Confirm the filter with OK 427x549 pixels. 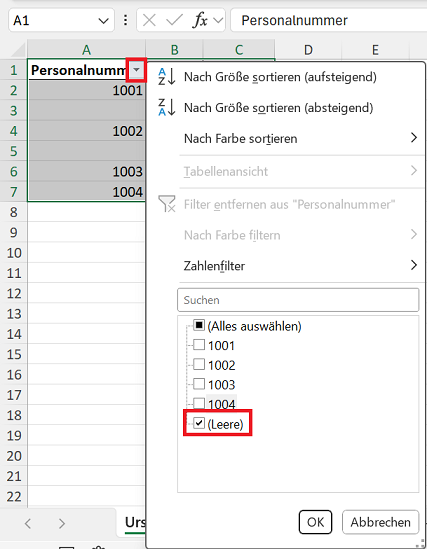315,522
